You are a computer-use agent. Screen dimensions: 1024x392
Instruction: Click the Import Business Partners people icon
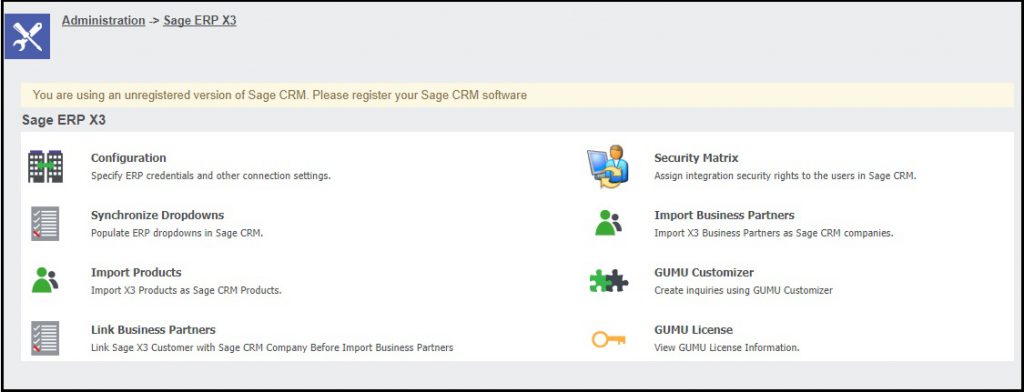pos(609,223)
